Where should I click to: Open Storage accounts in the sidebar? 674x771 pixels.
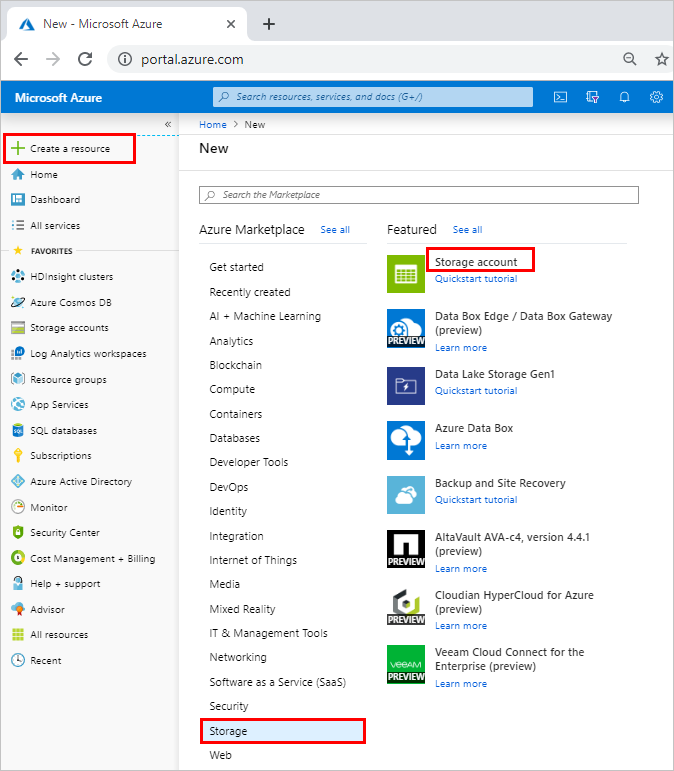(69, 328)
